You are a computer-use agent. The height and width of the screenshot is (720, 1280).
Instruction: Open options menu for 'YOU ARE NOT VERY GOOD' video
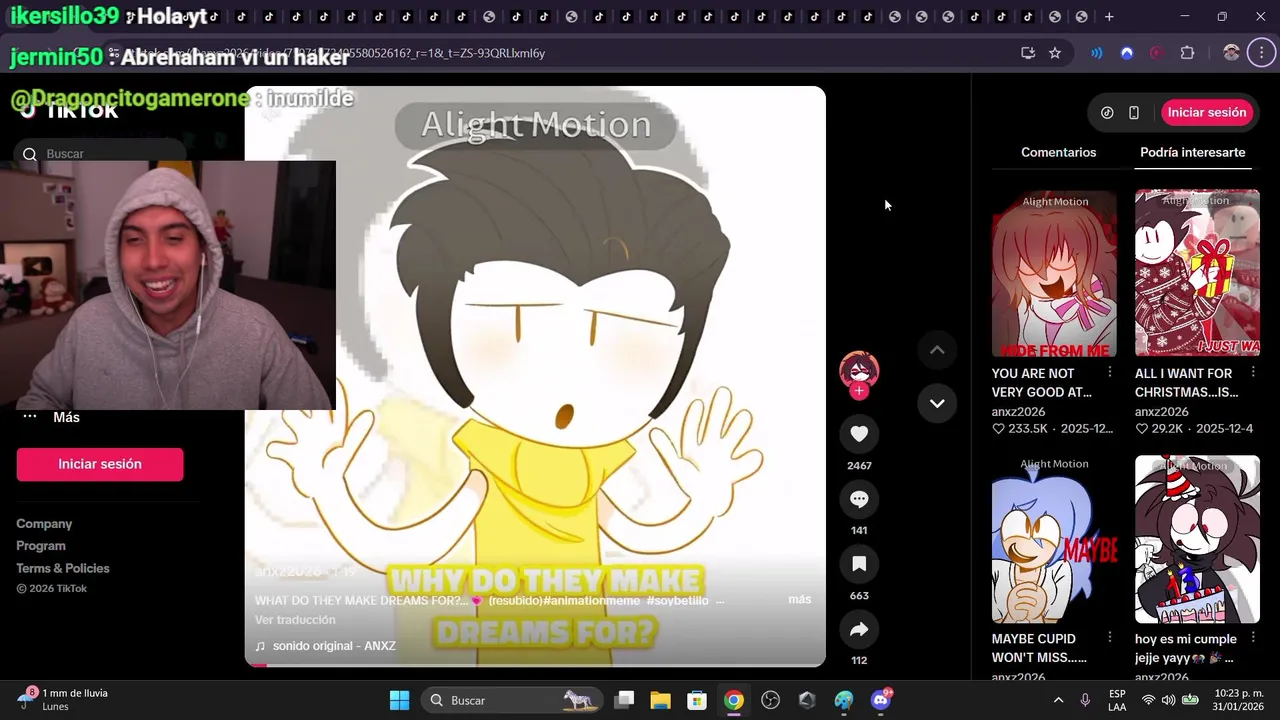click(x=1109, y=373)
